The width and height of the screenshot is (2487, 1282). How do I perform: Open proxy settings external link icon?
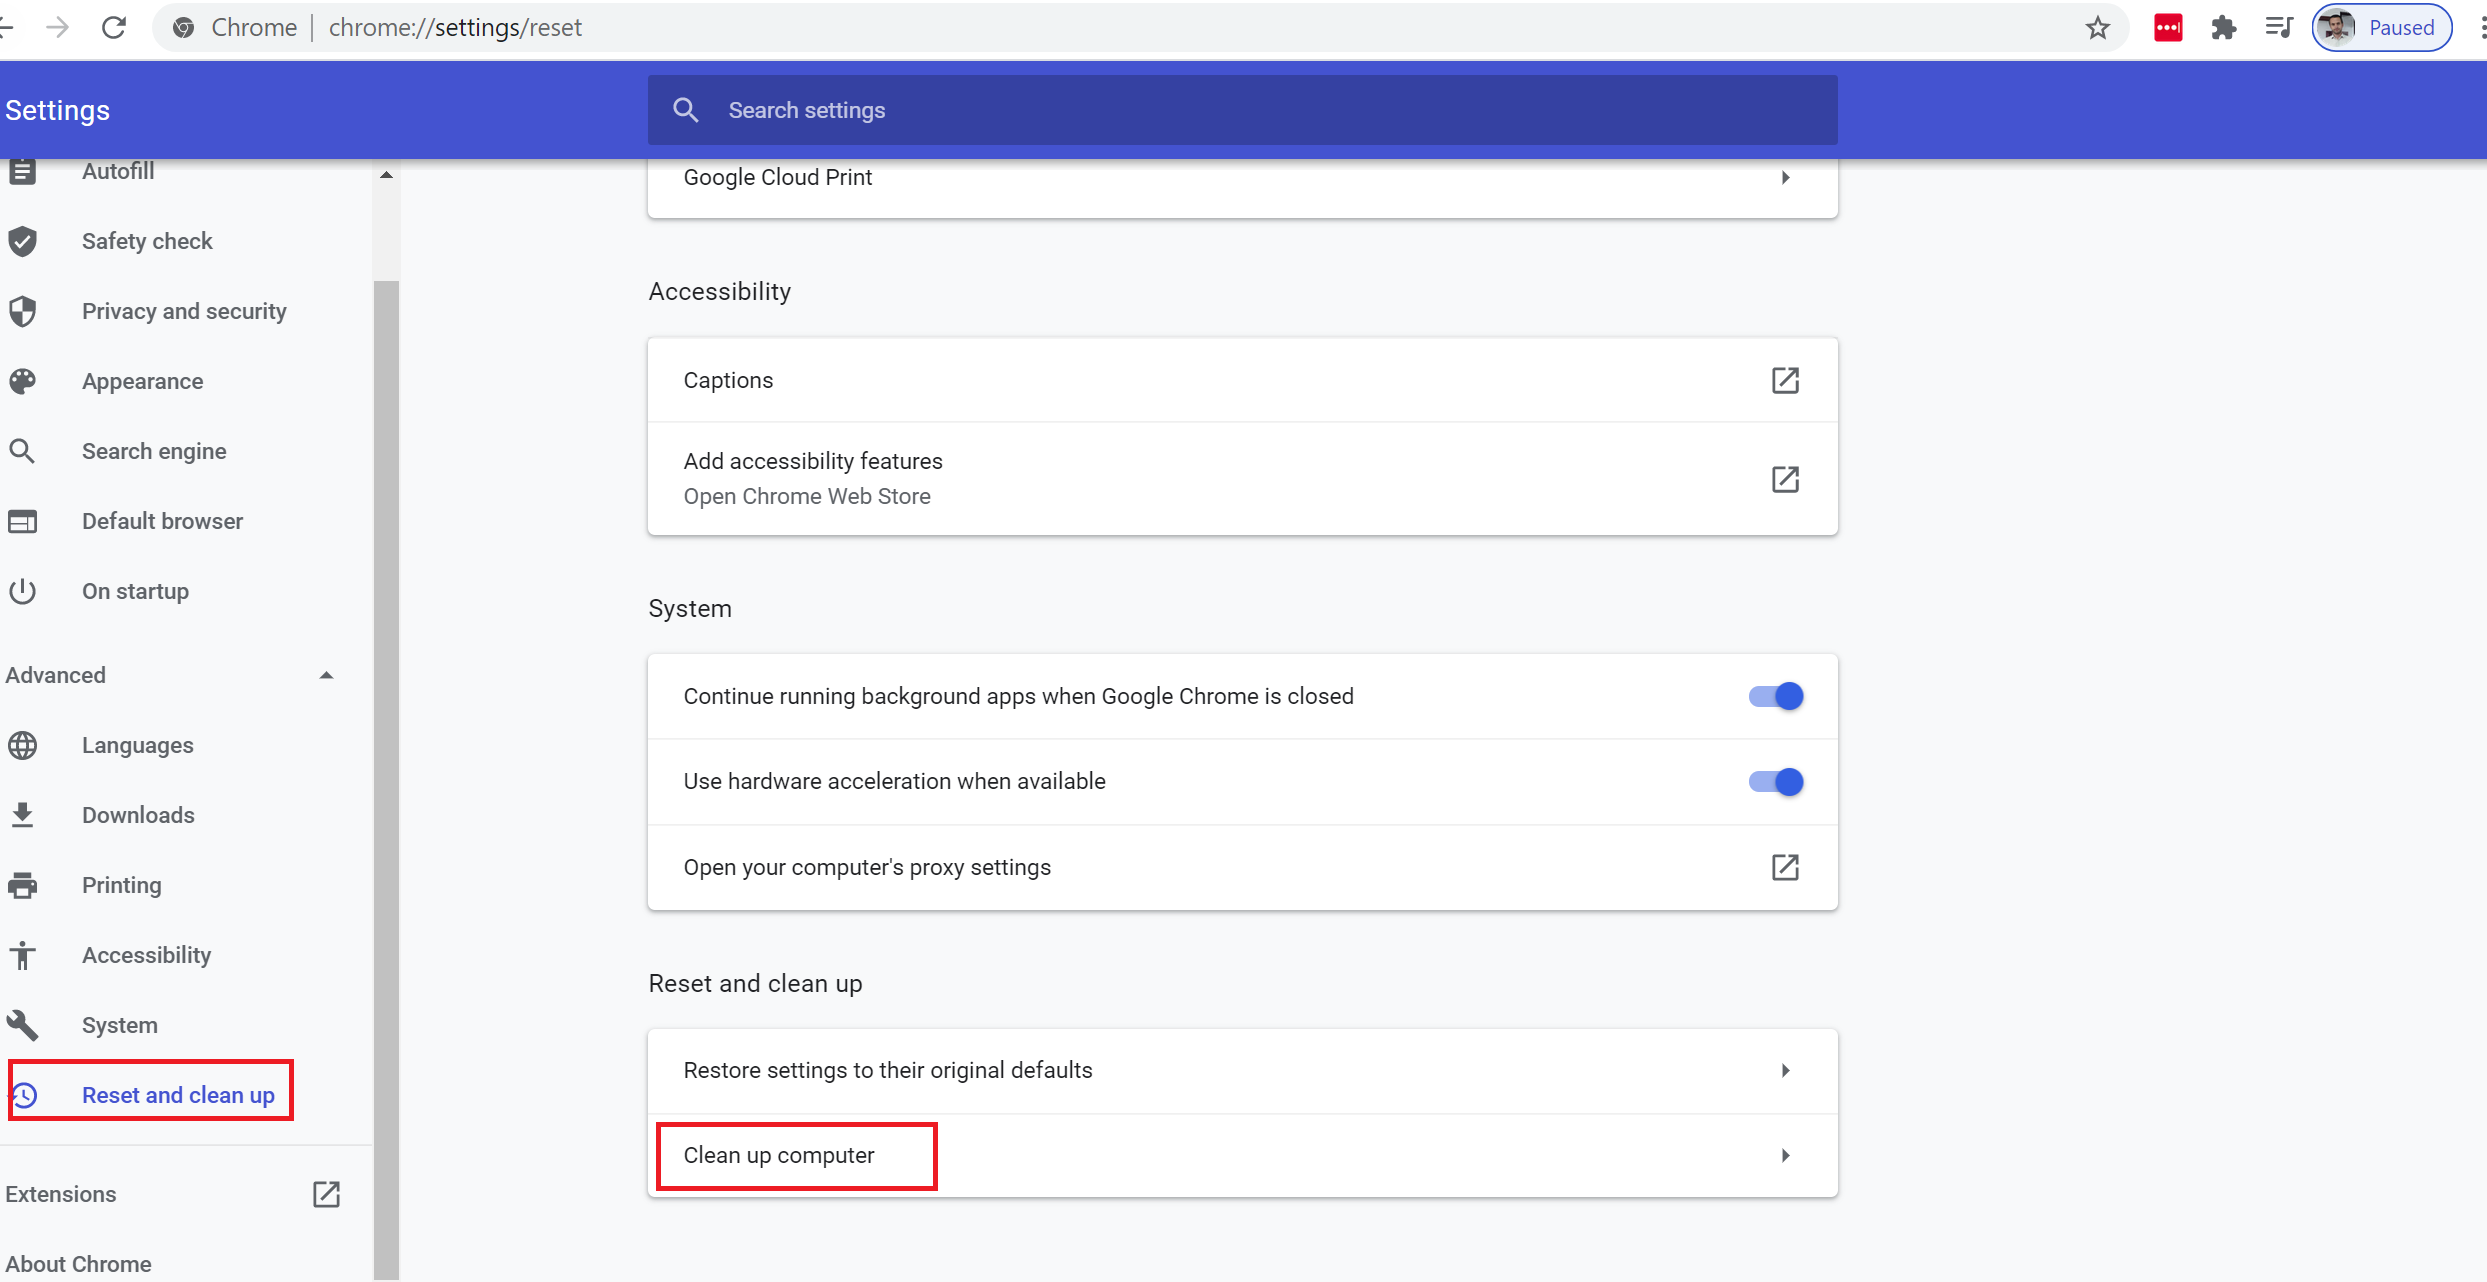click(x=1785, y=867)
